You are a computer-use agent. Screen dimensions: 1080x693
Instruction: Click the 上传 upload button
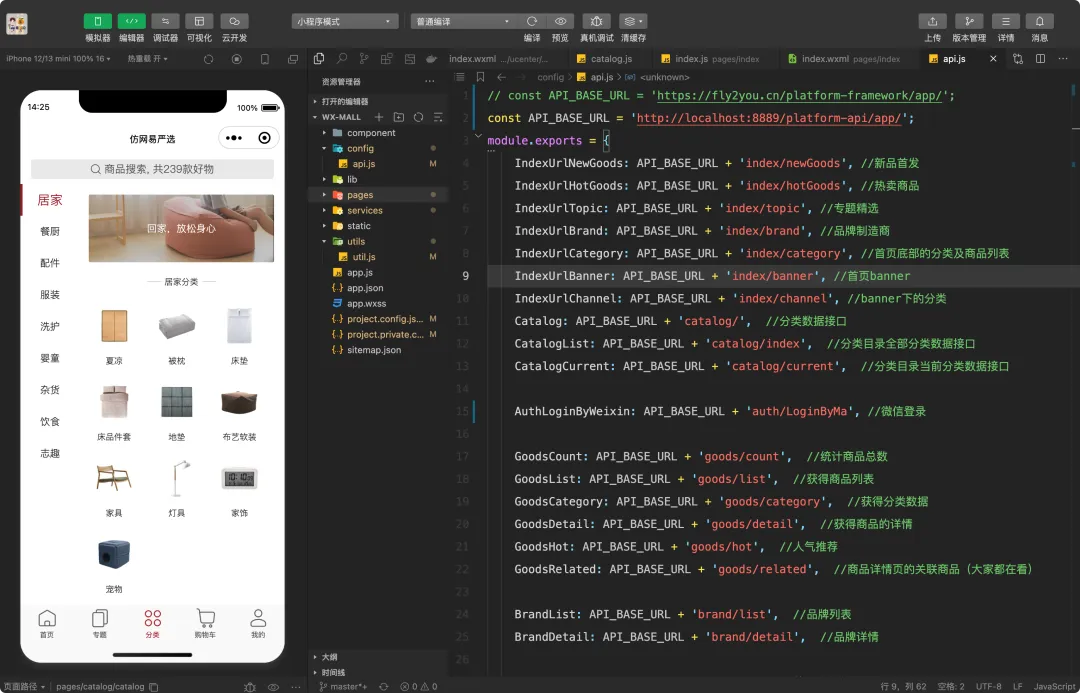[x=933, y=21]
